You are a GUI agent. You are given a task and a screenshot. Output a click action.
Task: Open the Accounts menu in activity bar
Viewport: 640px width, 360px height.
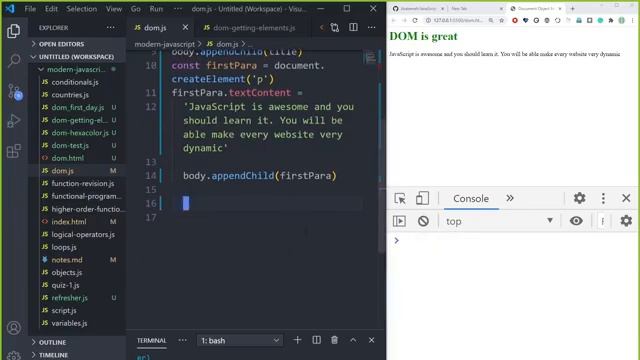coord(14,328)
